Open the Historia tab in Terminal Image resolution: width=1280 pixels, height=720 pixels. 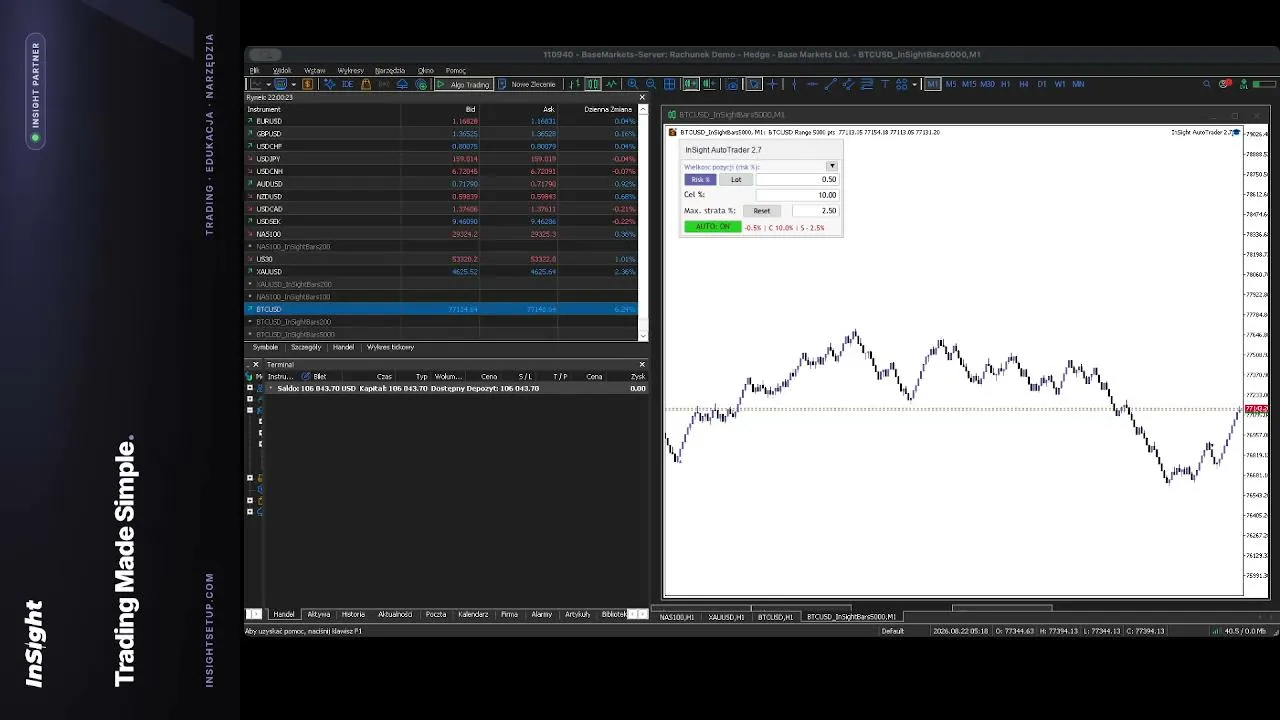click(x=353, y=614)
